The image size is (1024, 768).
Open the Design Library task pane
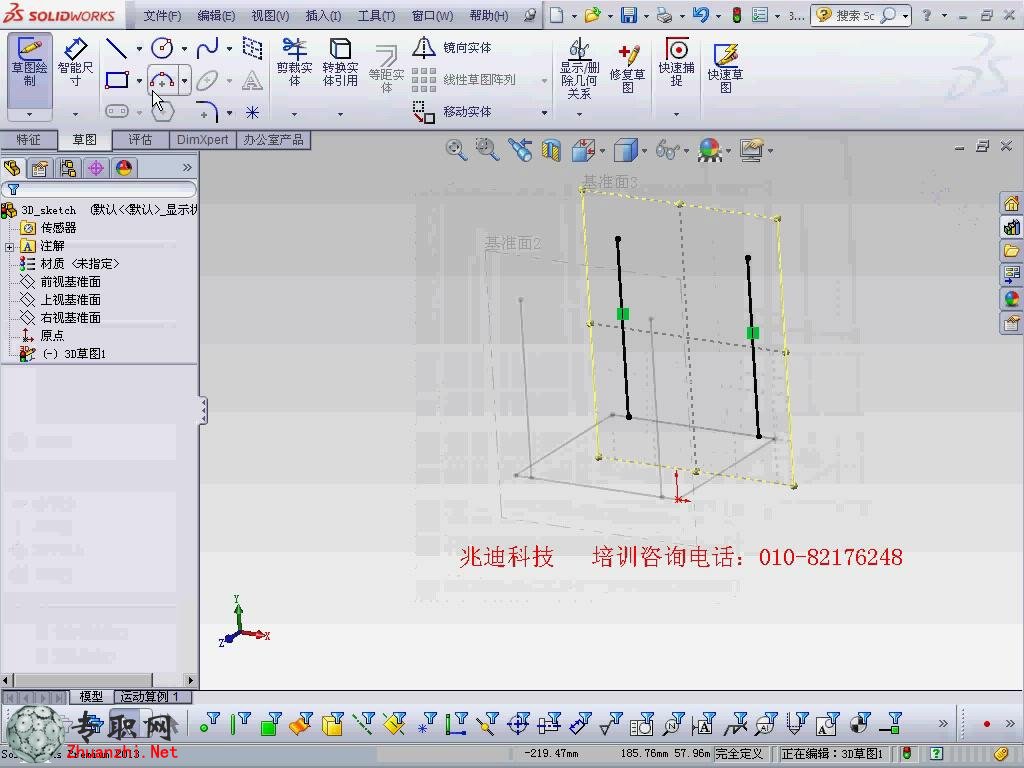point(1012,227)
